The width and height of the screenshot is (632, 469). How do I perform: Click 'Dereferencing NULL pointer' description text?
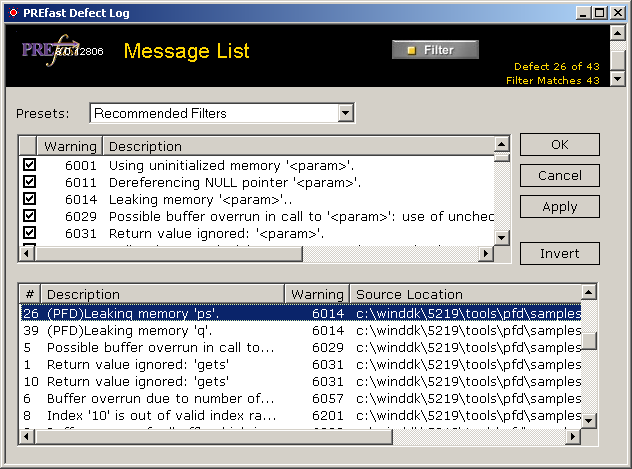pos(235,183)
